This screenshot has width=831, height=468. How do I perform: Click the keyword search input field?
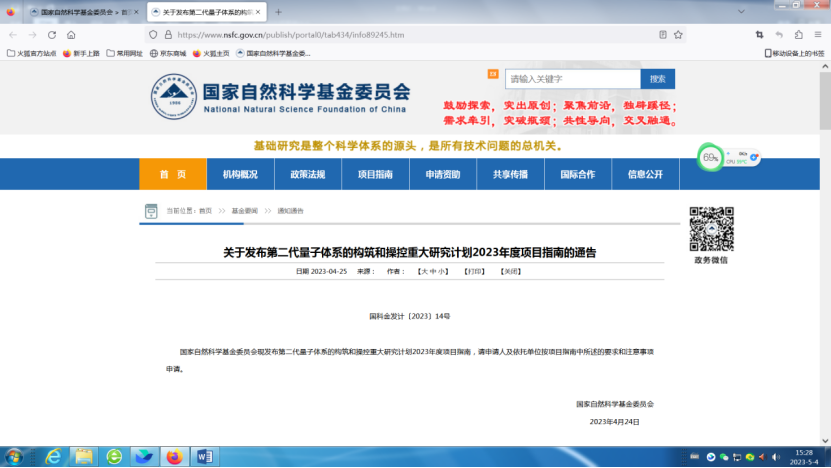click(571, 79)
